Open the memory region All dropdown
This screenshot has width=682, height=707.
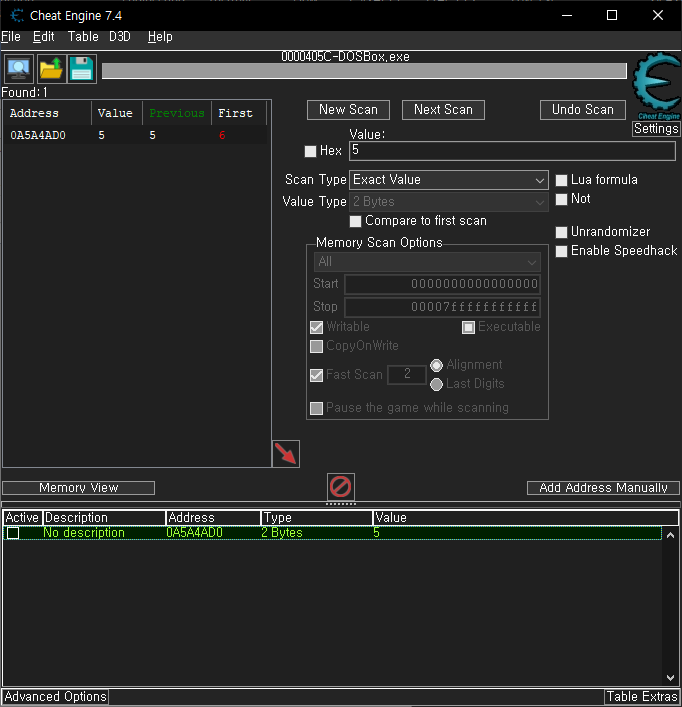pyautogui.click(x=427, y=262)
